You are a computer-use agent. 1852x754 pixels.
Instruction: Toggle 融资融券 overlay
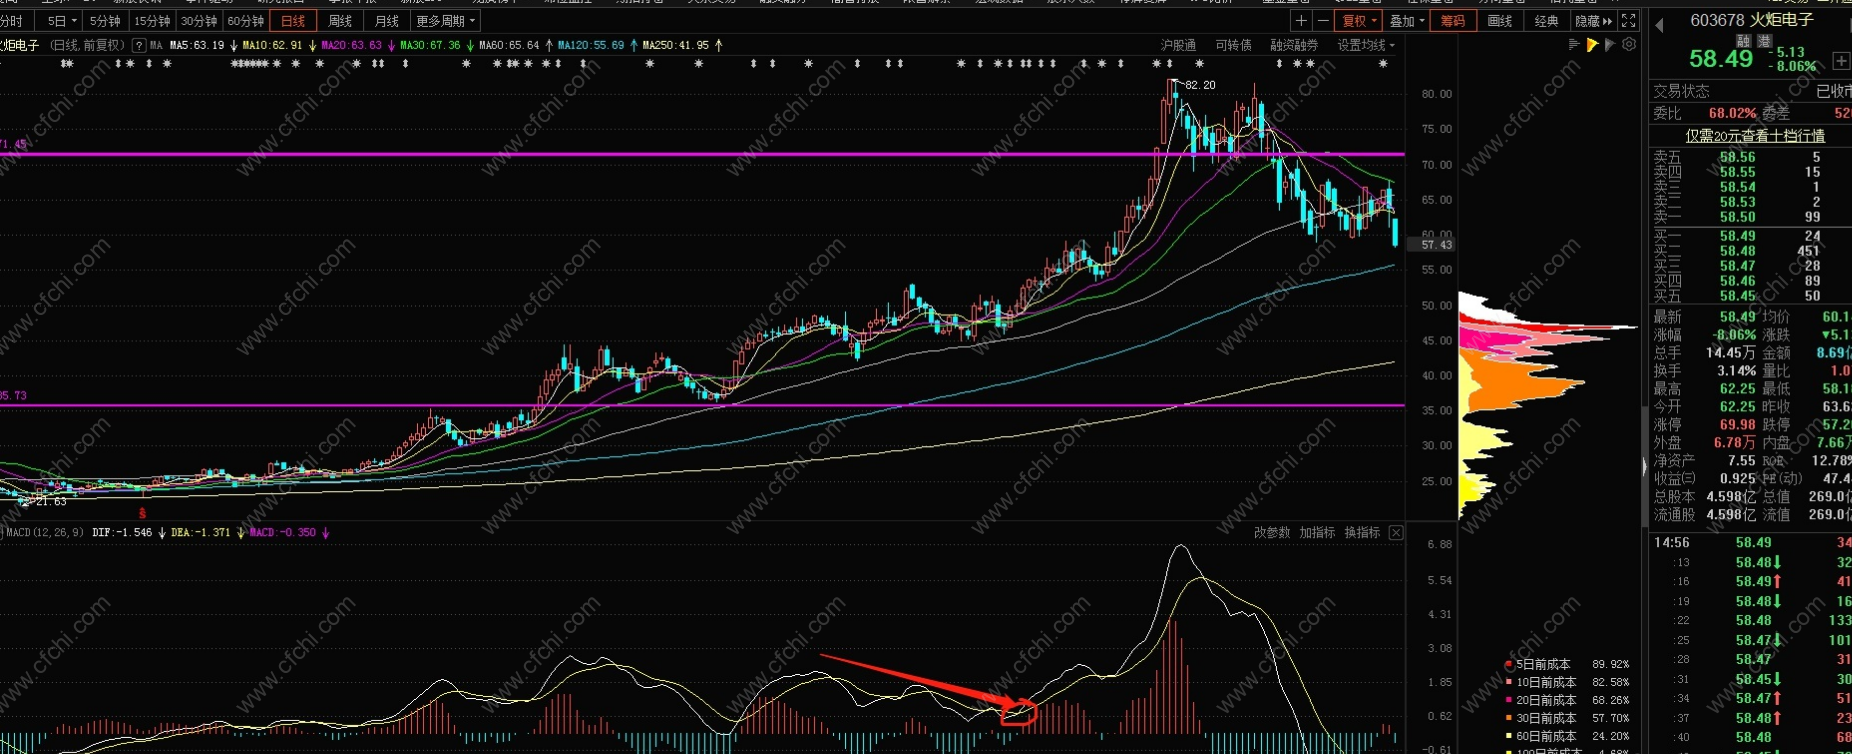[1294, 45]
